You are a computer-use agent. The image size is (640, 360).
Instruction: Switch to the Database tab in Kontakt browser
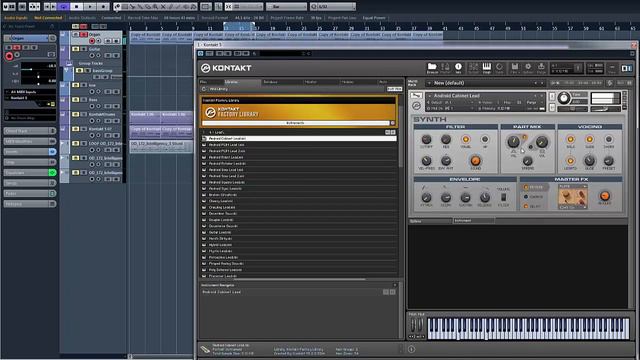click(x=281, y=82)
